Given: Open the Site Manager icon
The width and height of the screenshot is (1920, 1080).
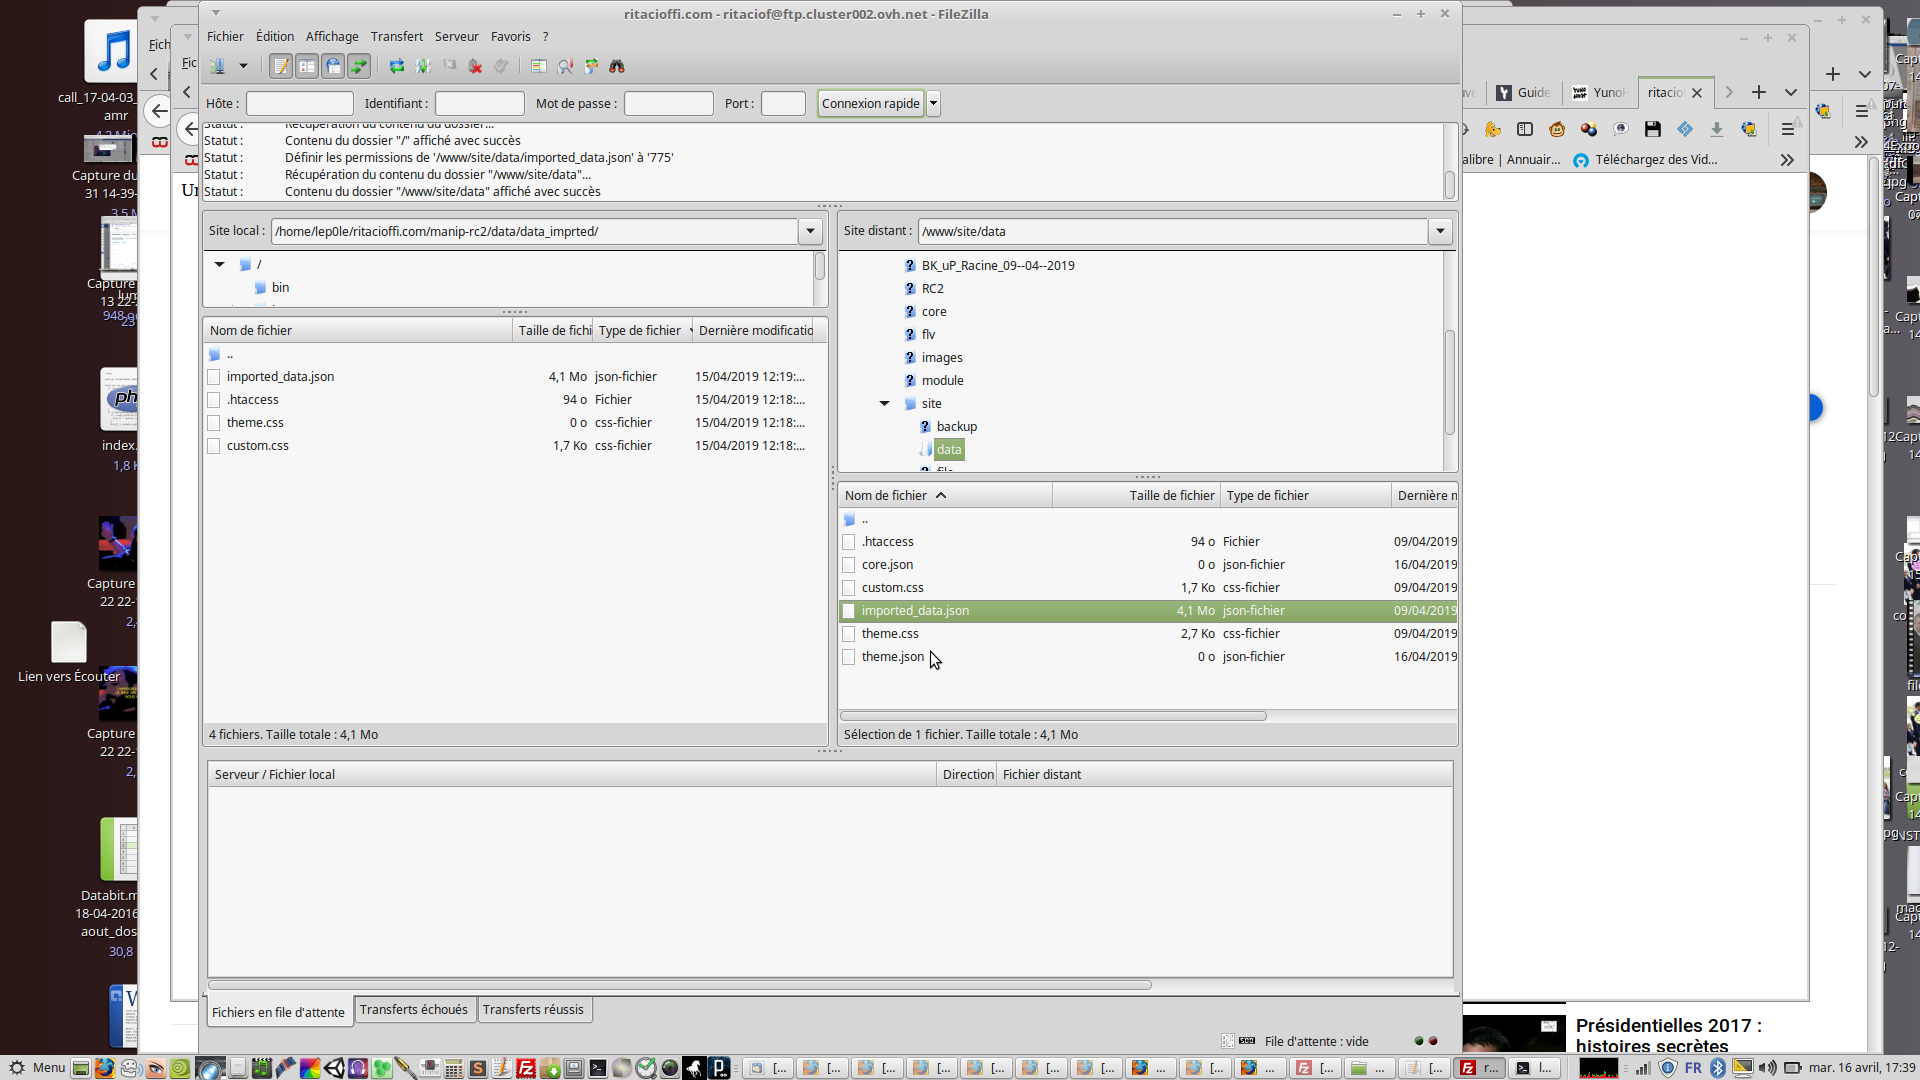Looking at the screenshot, I should point(217,66).
